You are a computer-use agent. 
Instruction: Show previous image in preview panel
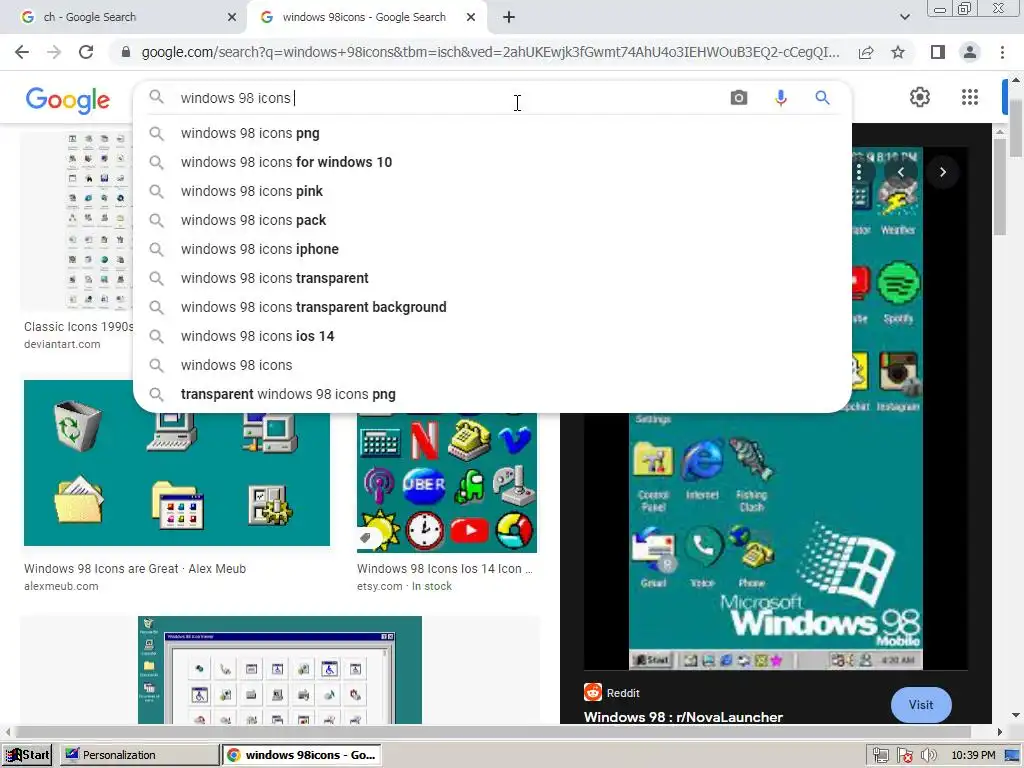tap(901, 172)
